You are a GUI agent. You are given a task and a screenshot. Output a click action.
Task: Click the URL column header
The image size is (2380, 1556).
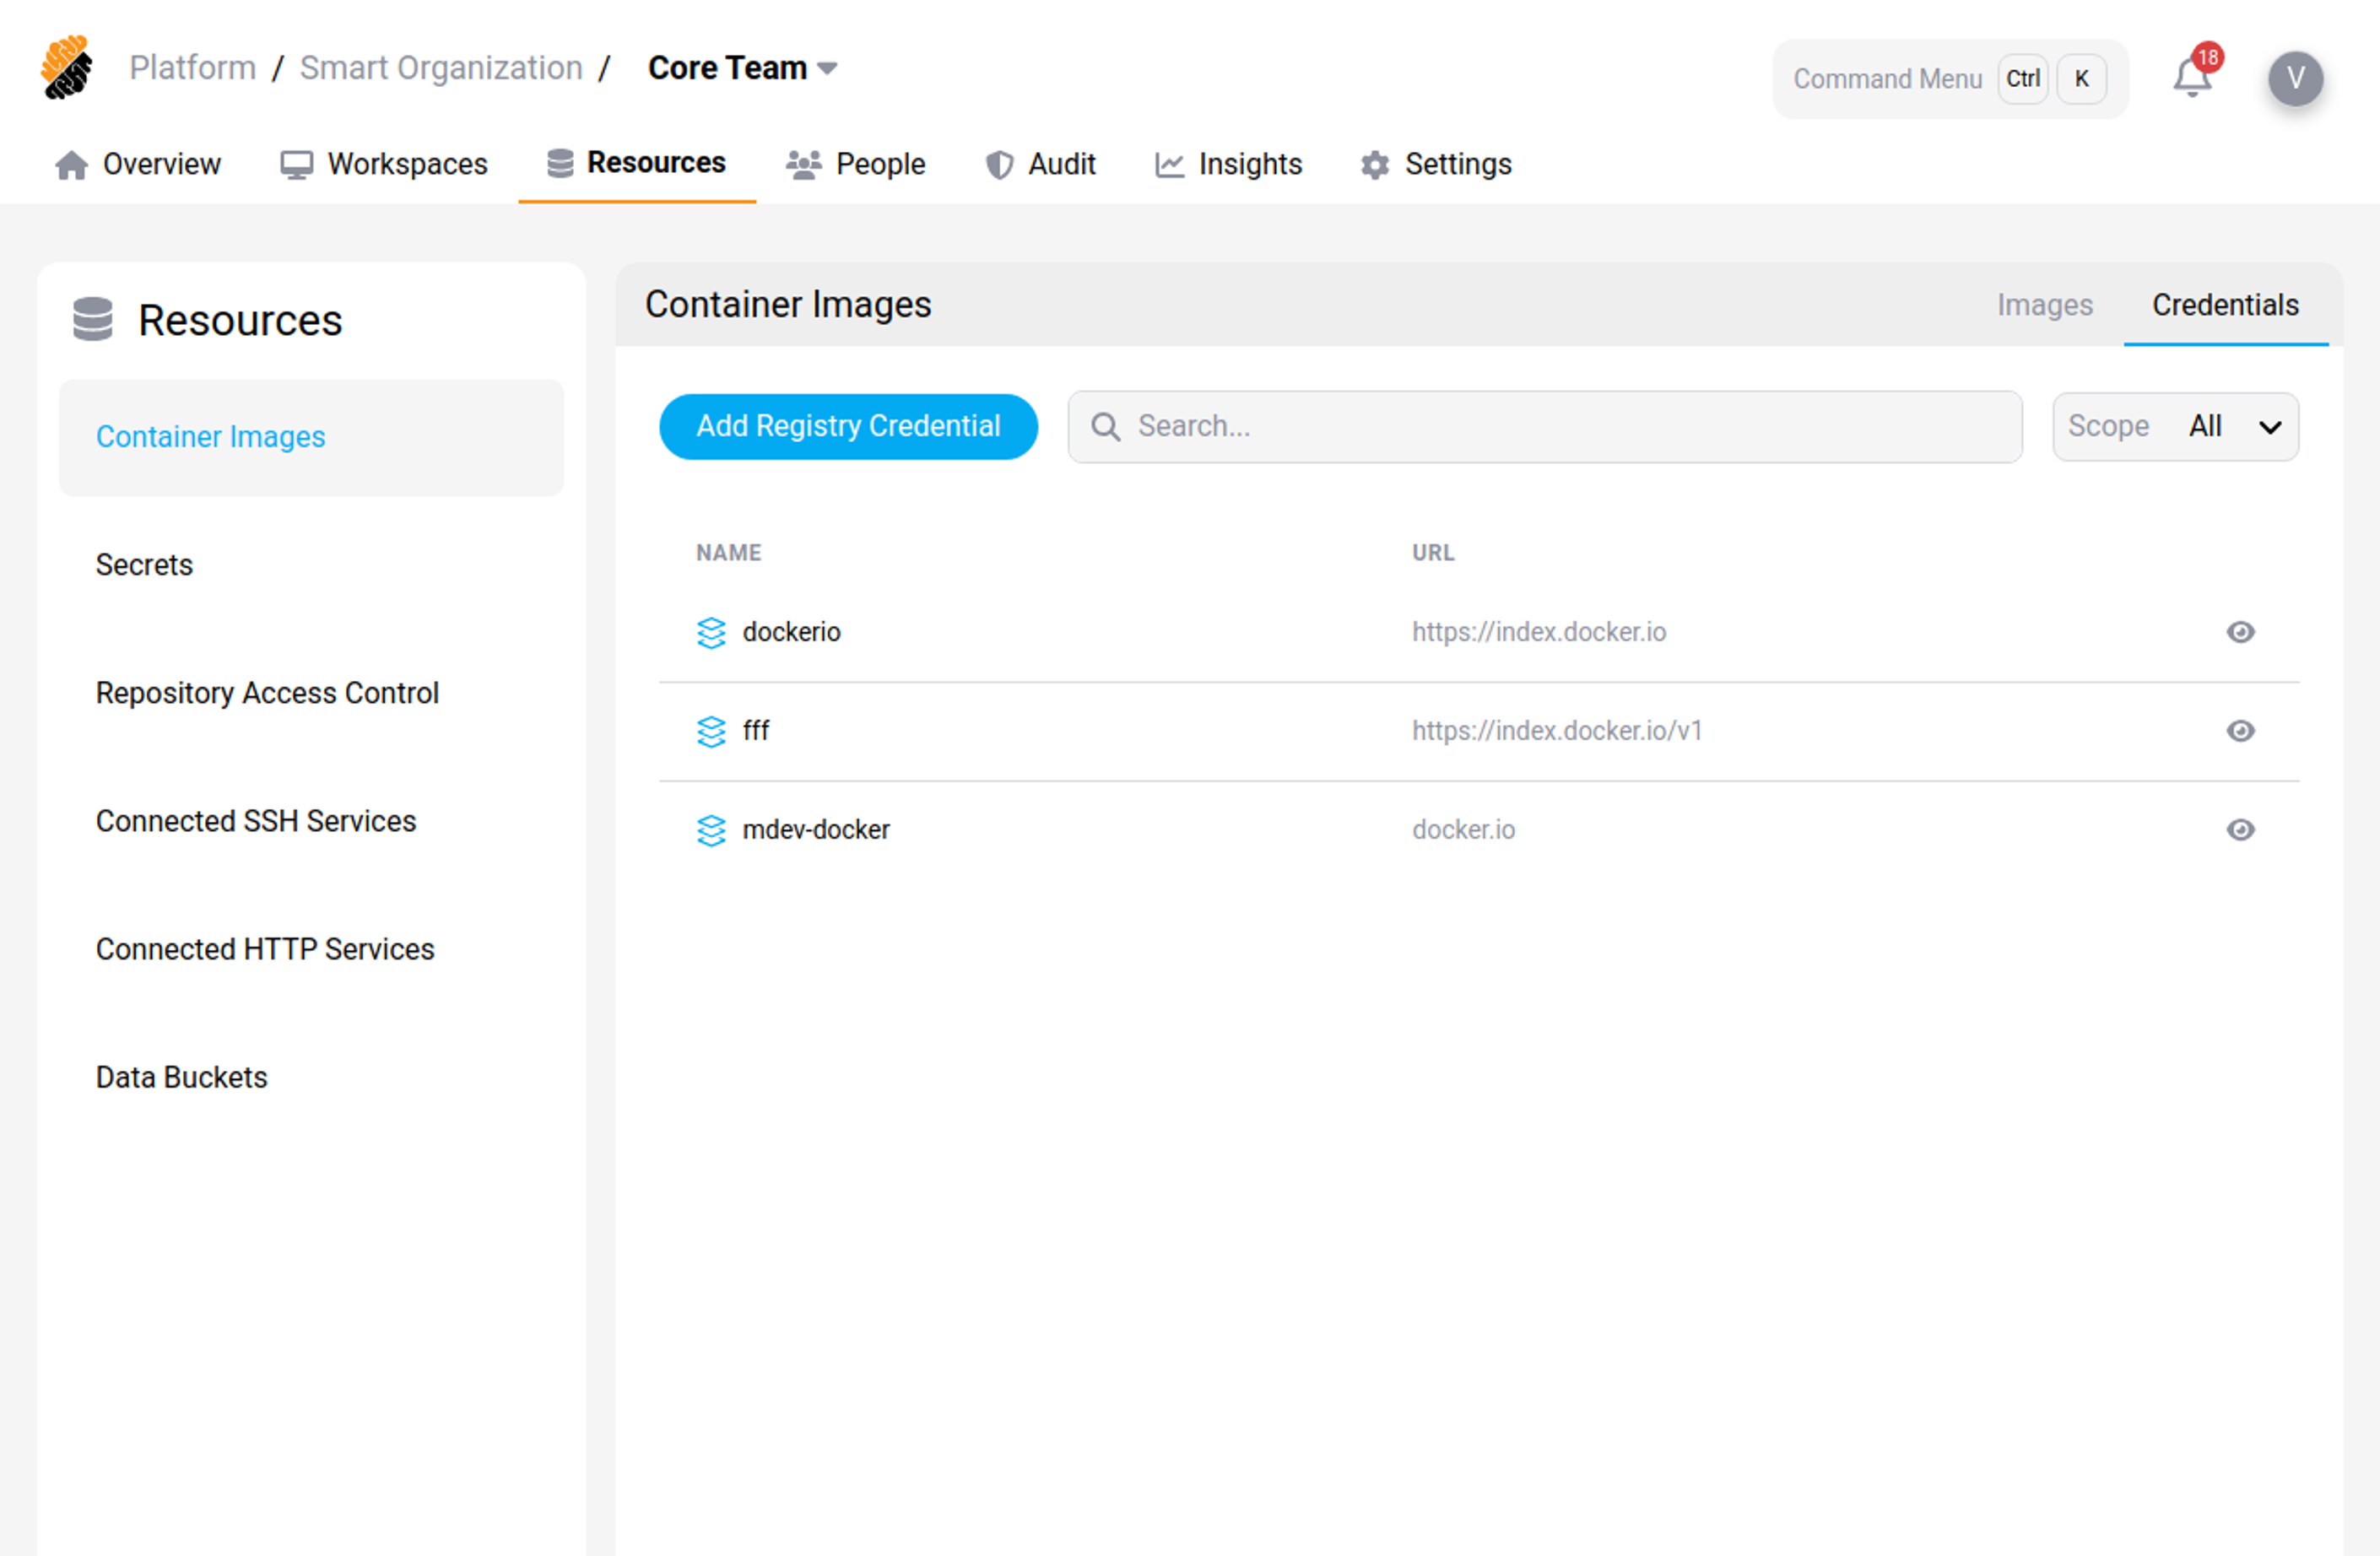click(x=1433, y=553)
